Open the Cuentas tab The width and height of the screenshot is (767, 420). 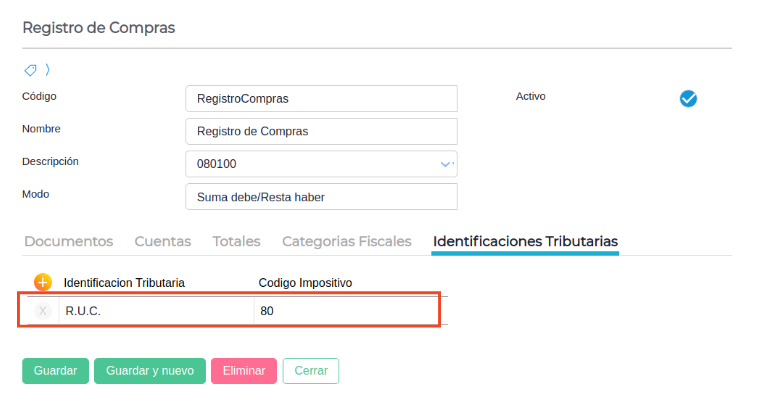coord(162,241)
